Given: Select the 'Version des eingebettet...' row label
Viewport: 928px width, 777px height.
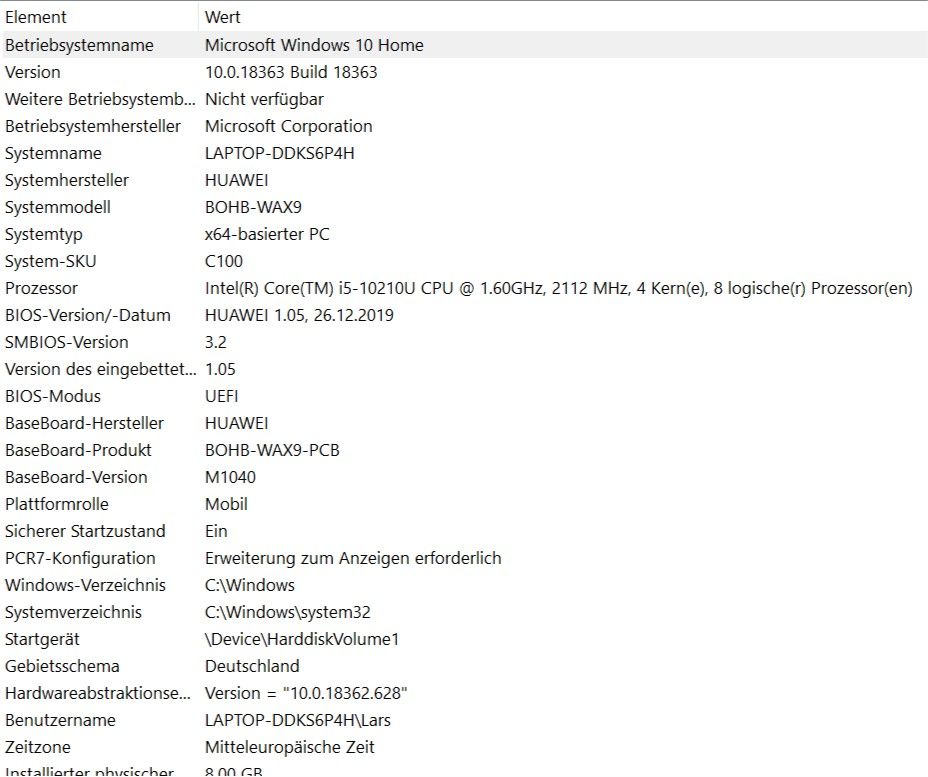Looking at the screenshot, I should click(x=101, y=369).
